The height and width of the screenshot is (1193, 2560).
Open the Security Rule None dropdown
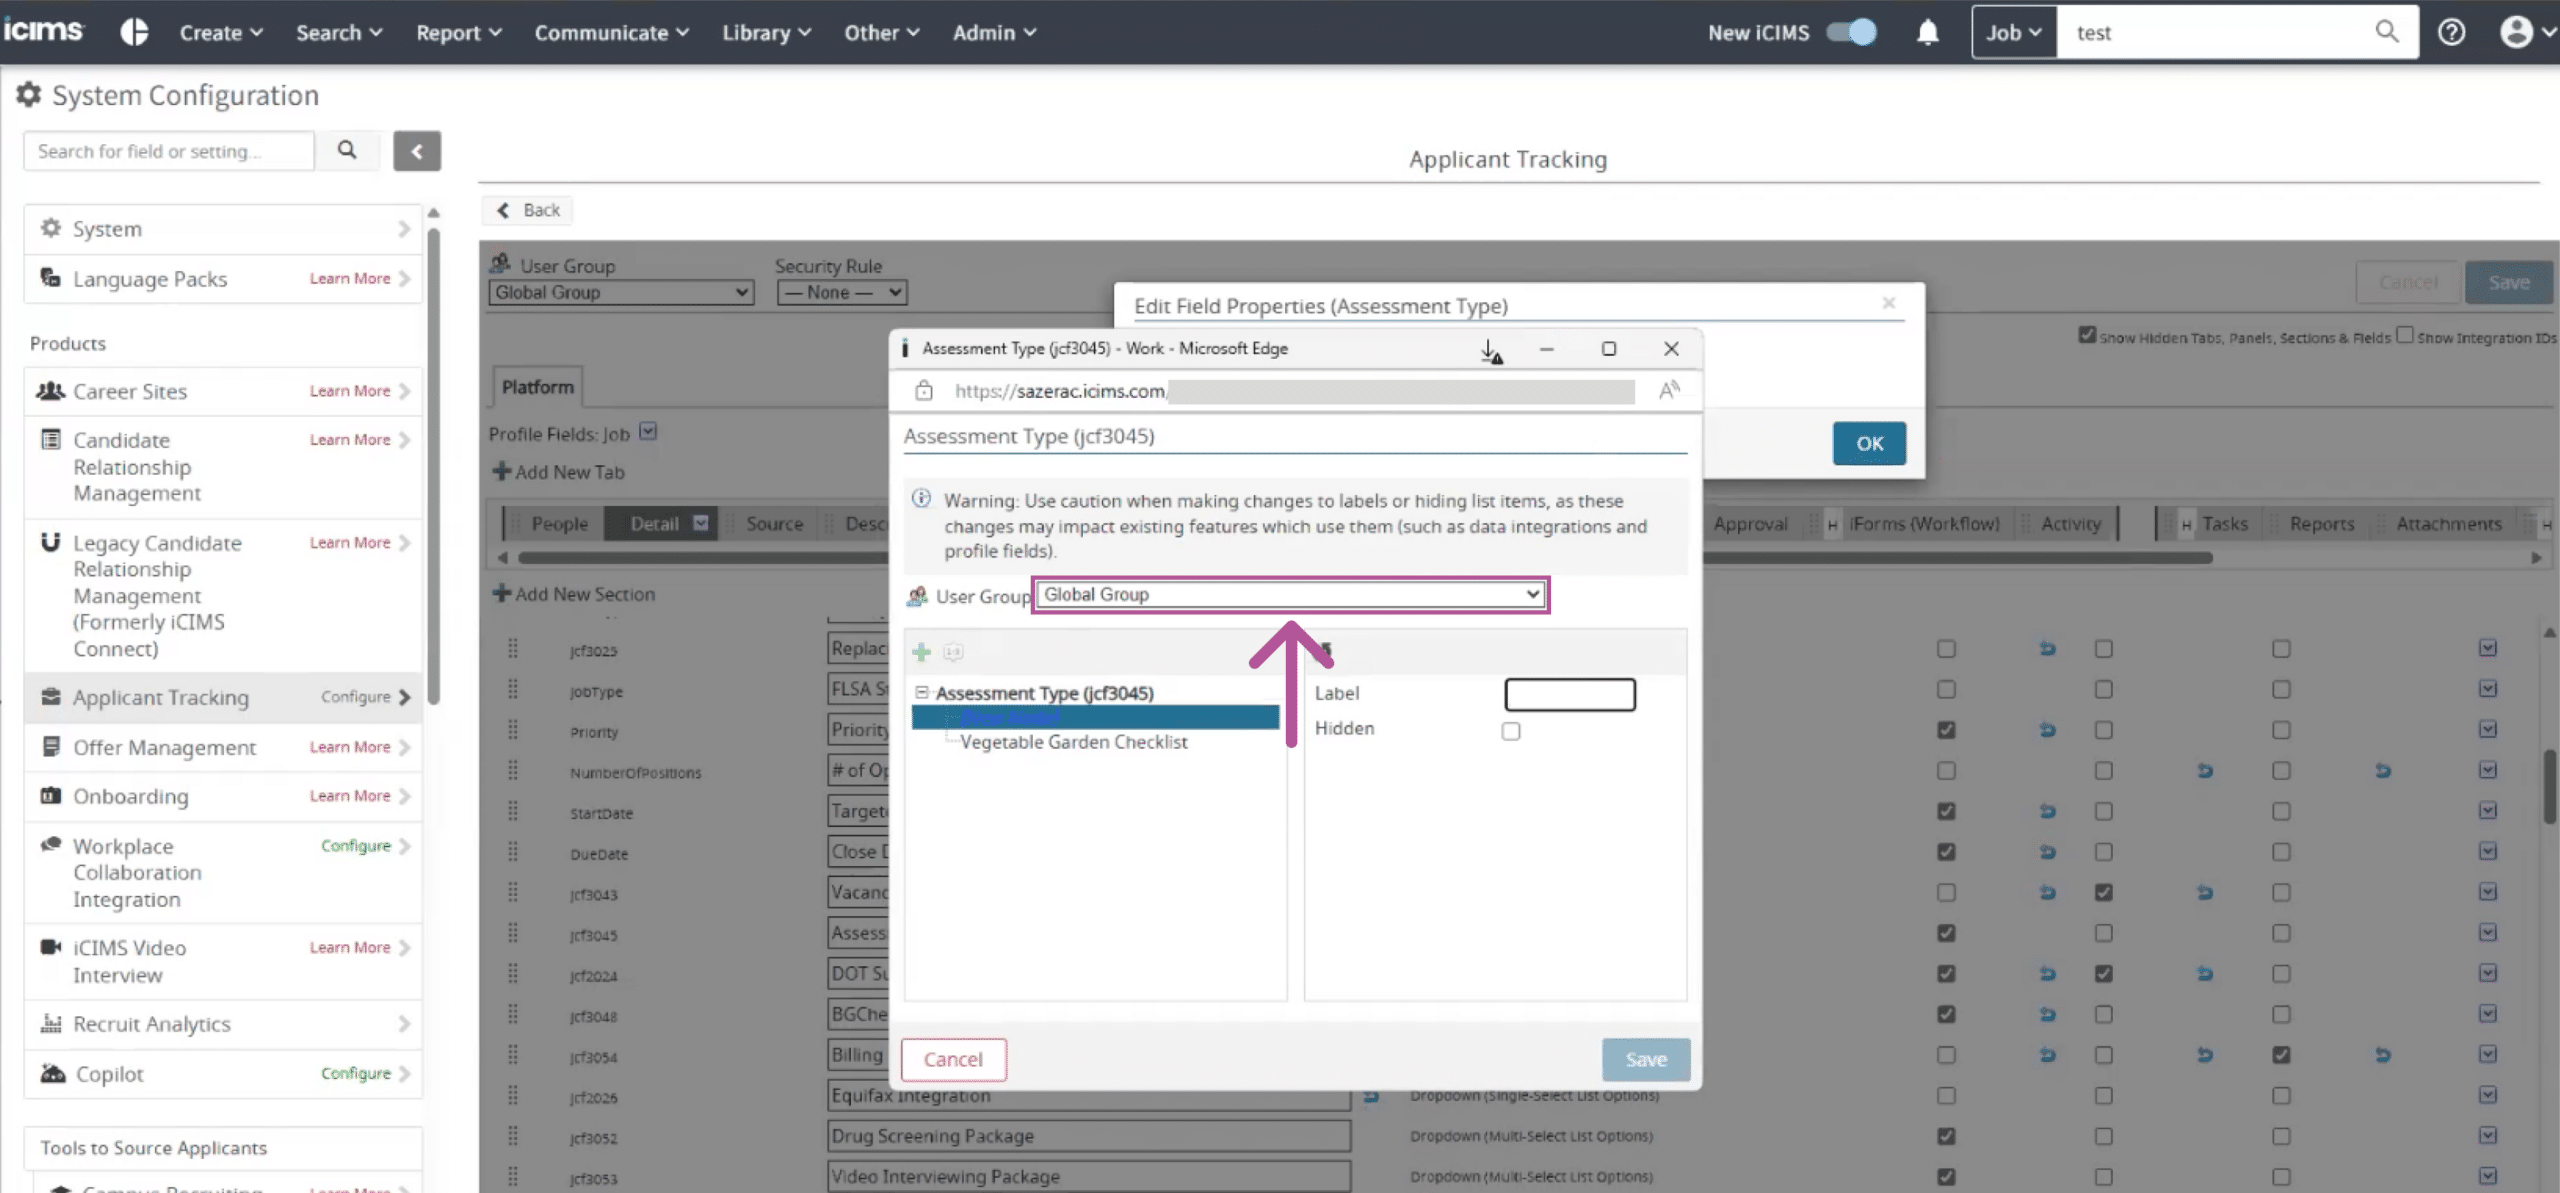842,292
